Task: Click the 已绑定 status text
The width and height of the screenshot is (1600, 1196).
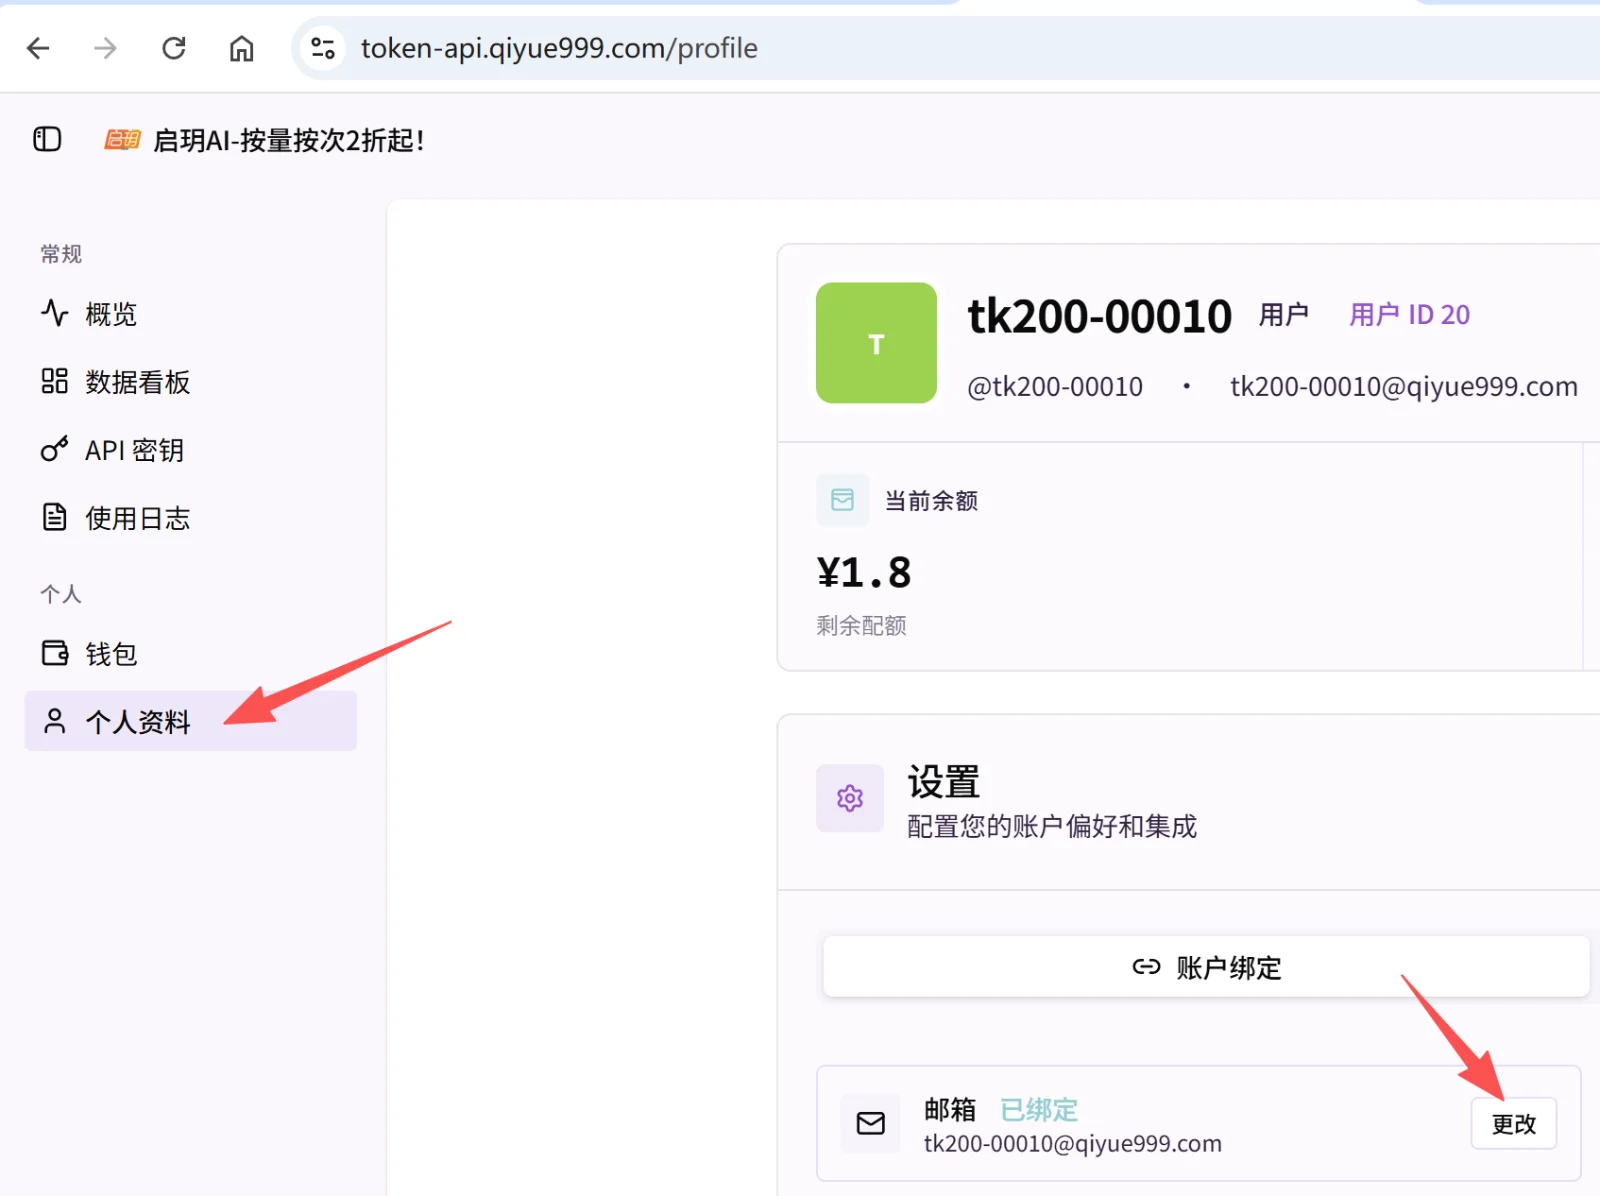Action: (x=1039, y=1110)
